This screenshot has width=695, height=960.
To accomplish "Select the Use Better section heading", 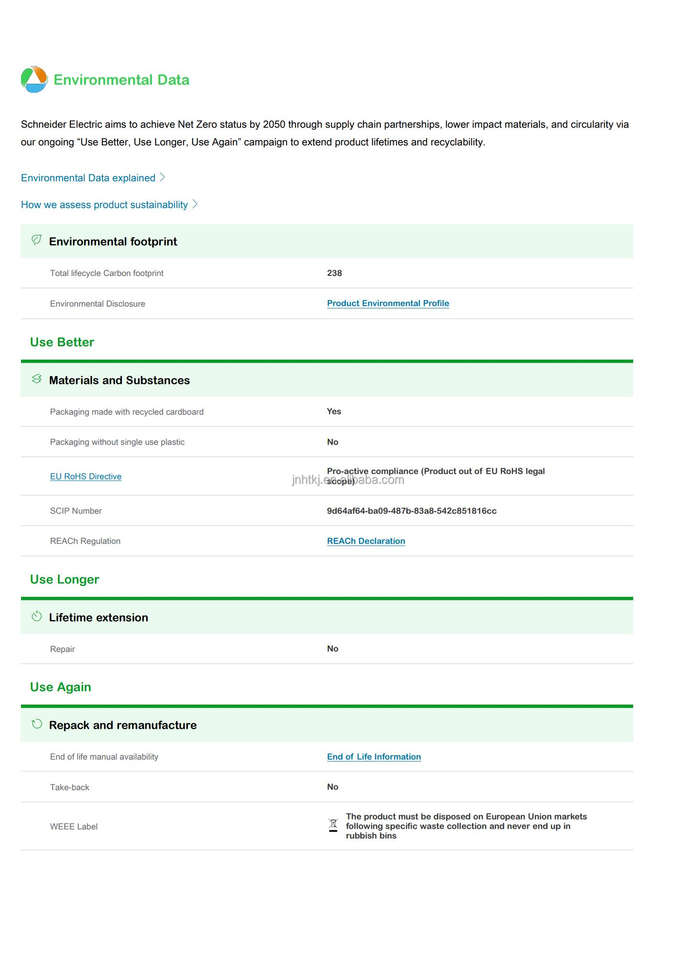I will pos(62,342).
